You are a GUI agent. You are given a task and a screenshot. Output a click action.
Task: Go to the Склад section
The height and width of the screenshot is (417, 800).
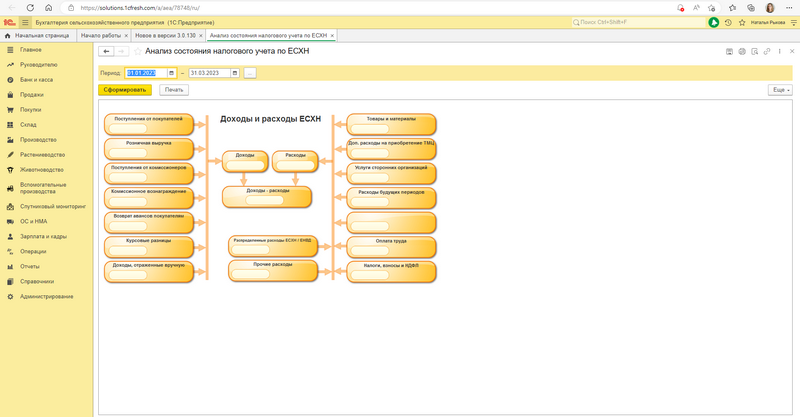point(29,124)
